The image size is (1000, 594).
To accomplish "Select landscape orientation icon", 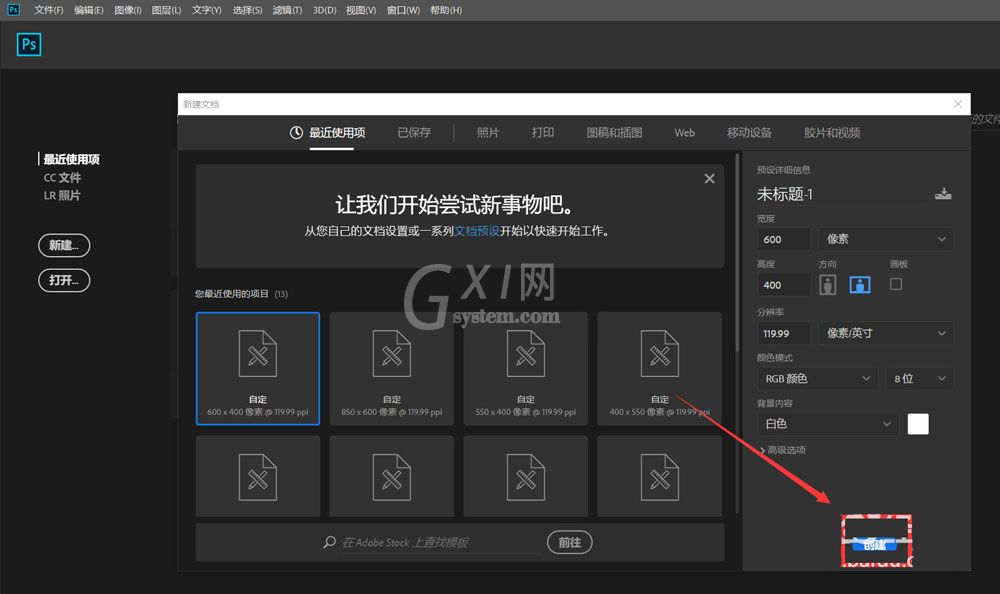I will point(860,285).
